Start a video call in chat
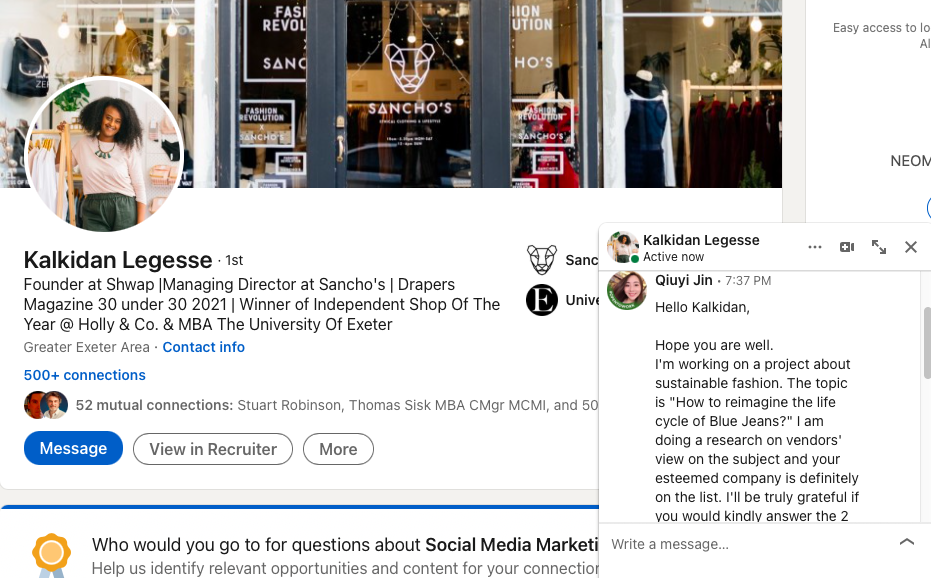The image size is (931, 578). tap(847, 247)
